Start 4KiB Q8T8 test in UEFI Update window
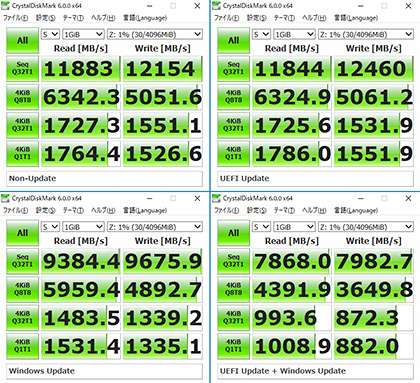The width and height of the screenshot is (420, 383). coord(233,97)
